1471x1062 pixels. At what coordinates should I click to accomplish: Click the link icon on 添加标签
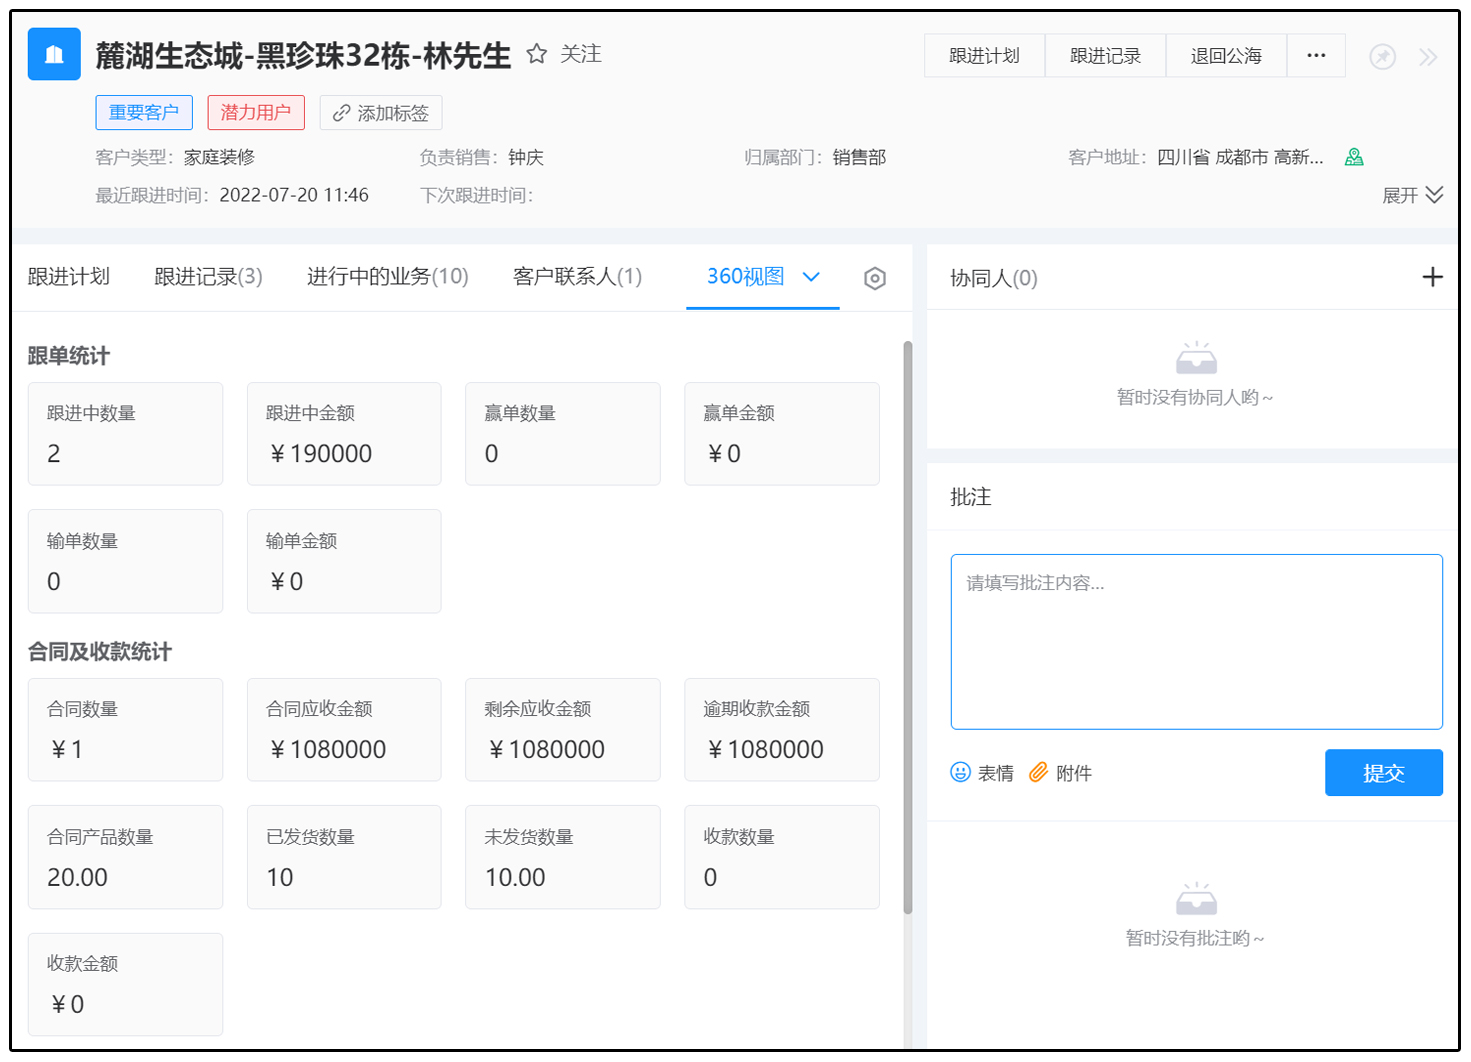(x=340, y=112)
